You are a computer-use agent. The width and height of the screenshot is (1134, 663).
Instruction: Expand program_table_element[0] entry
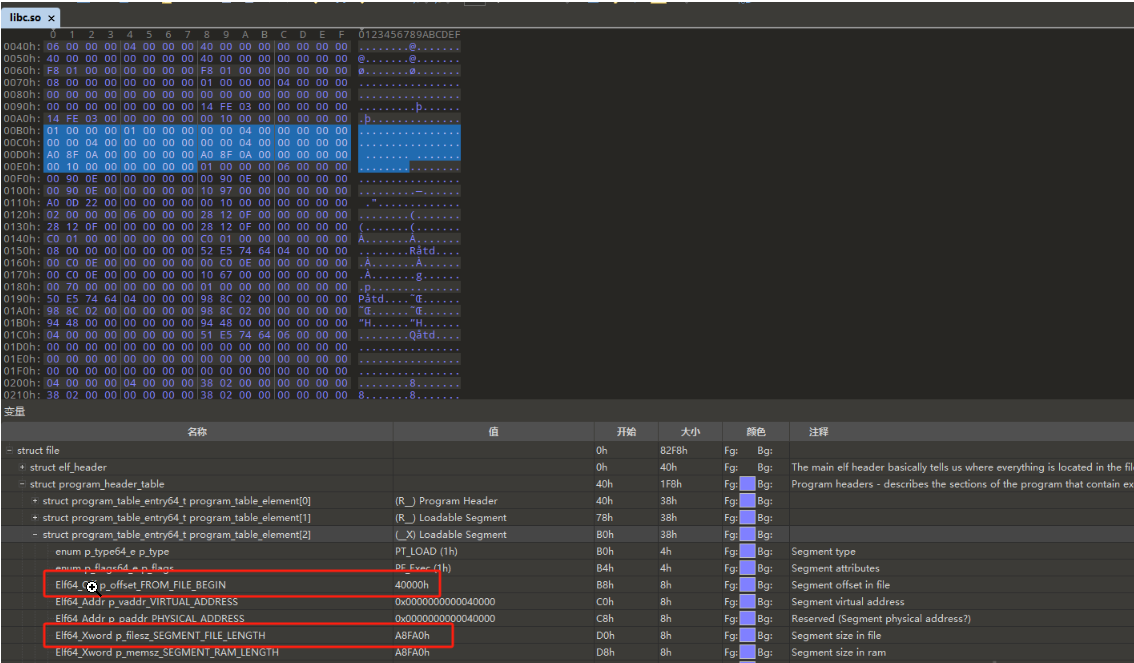[x=35, y=500]
